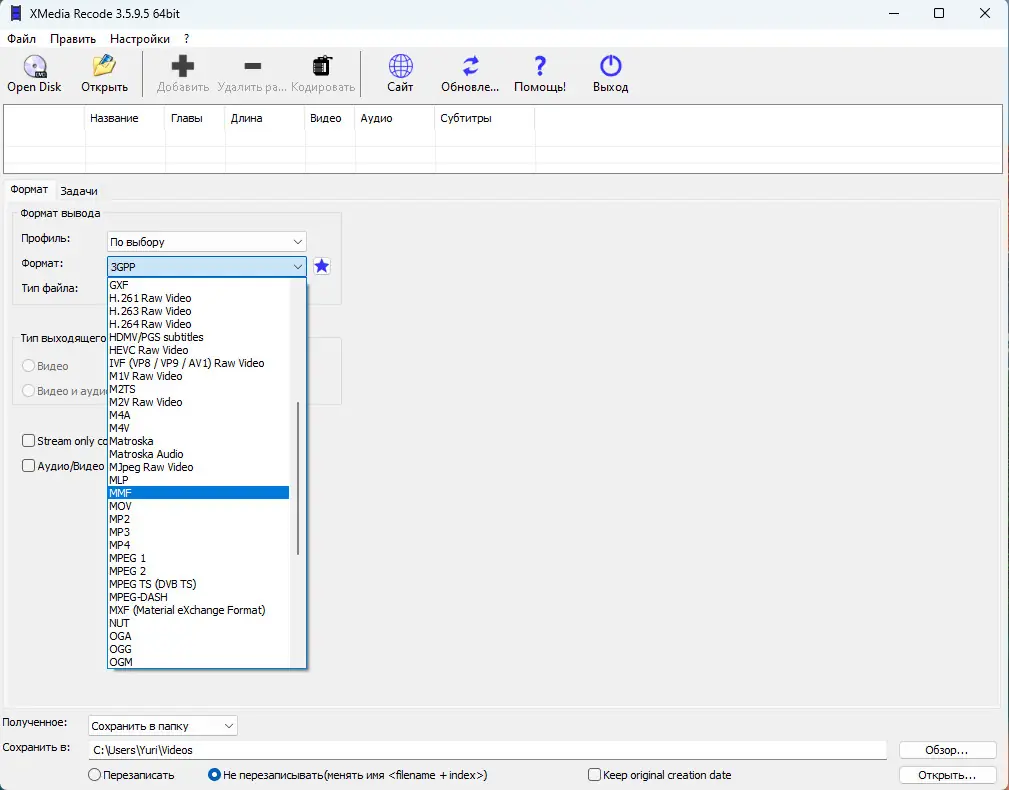Open the Сайт globe icon
Image resolution: width=1009 pixels, height=790 pixels.
pos(400,66)
